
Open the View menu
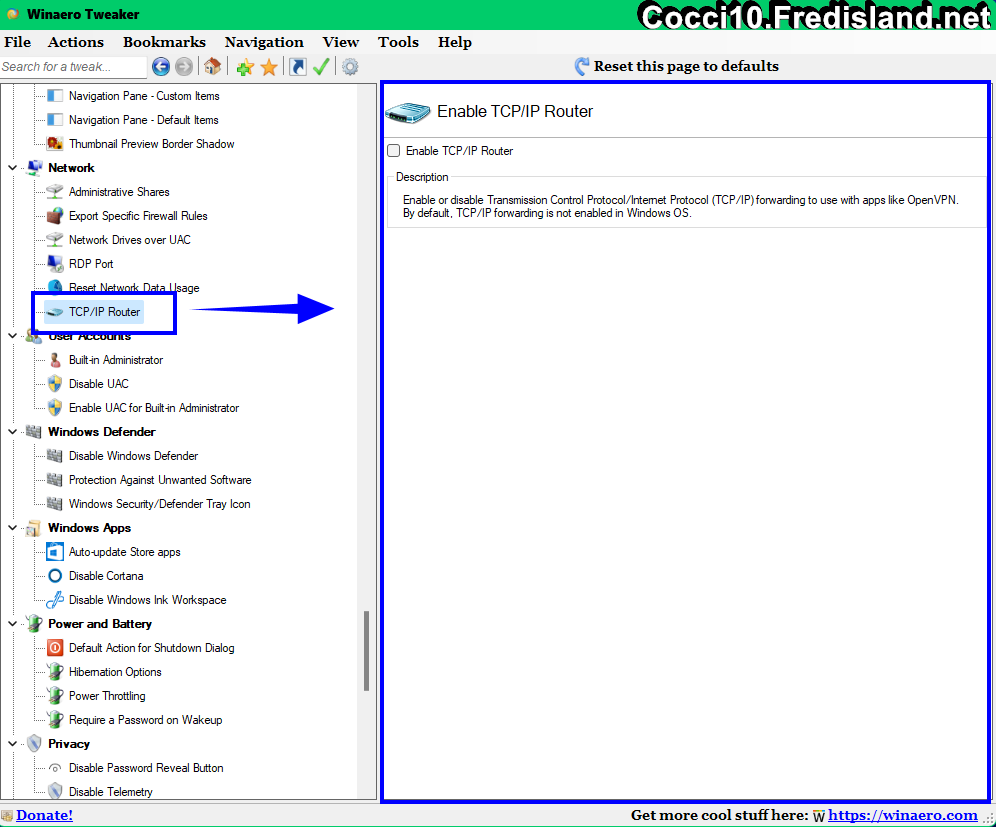(x=340, y=42)
